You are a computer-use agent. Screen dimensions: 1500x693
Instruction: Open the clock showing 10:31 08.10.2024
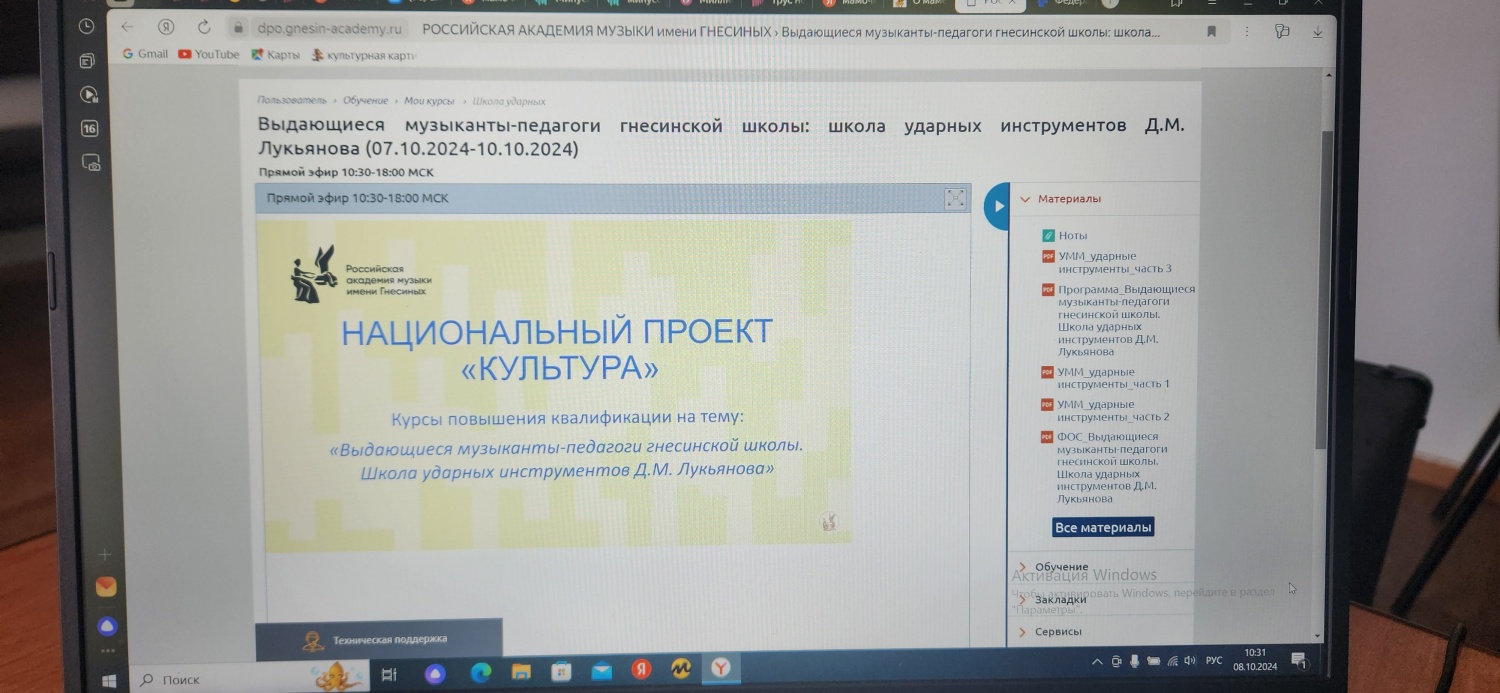pos(1255,660)
